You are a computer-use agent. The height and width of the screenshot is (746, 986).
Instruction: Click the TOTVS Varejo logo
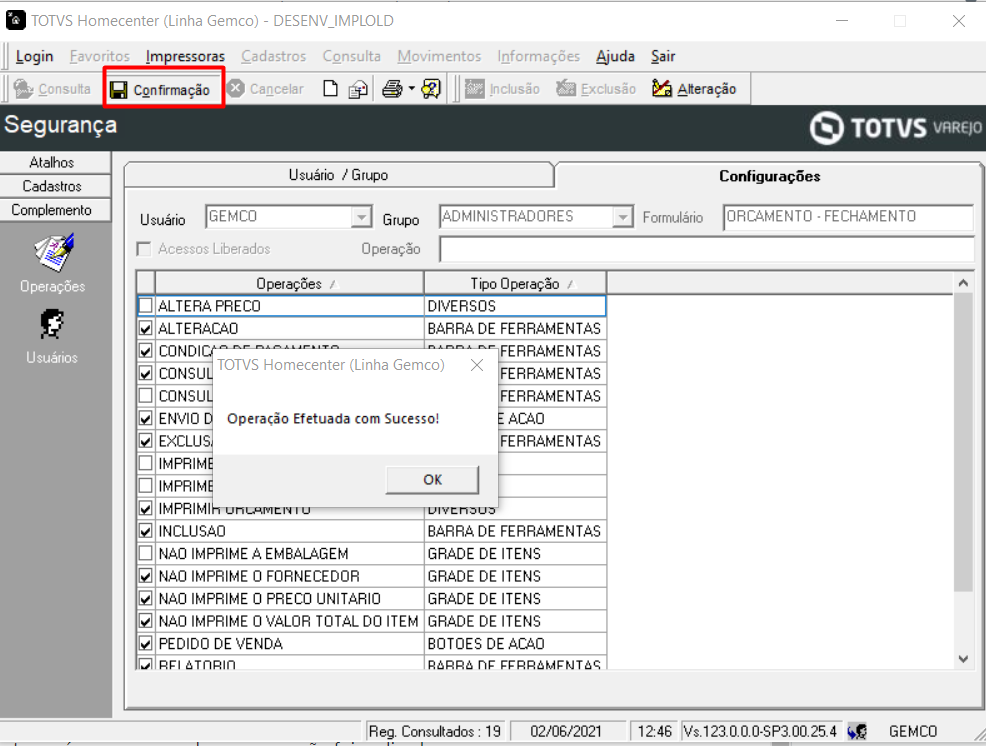(895, 128)
